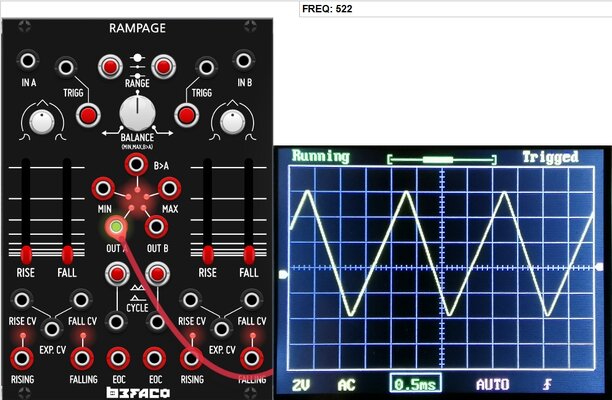Toggle the left CYCLE switch button
The width and height of the screenshot is (612, 400).
117,274
